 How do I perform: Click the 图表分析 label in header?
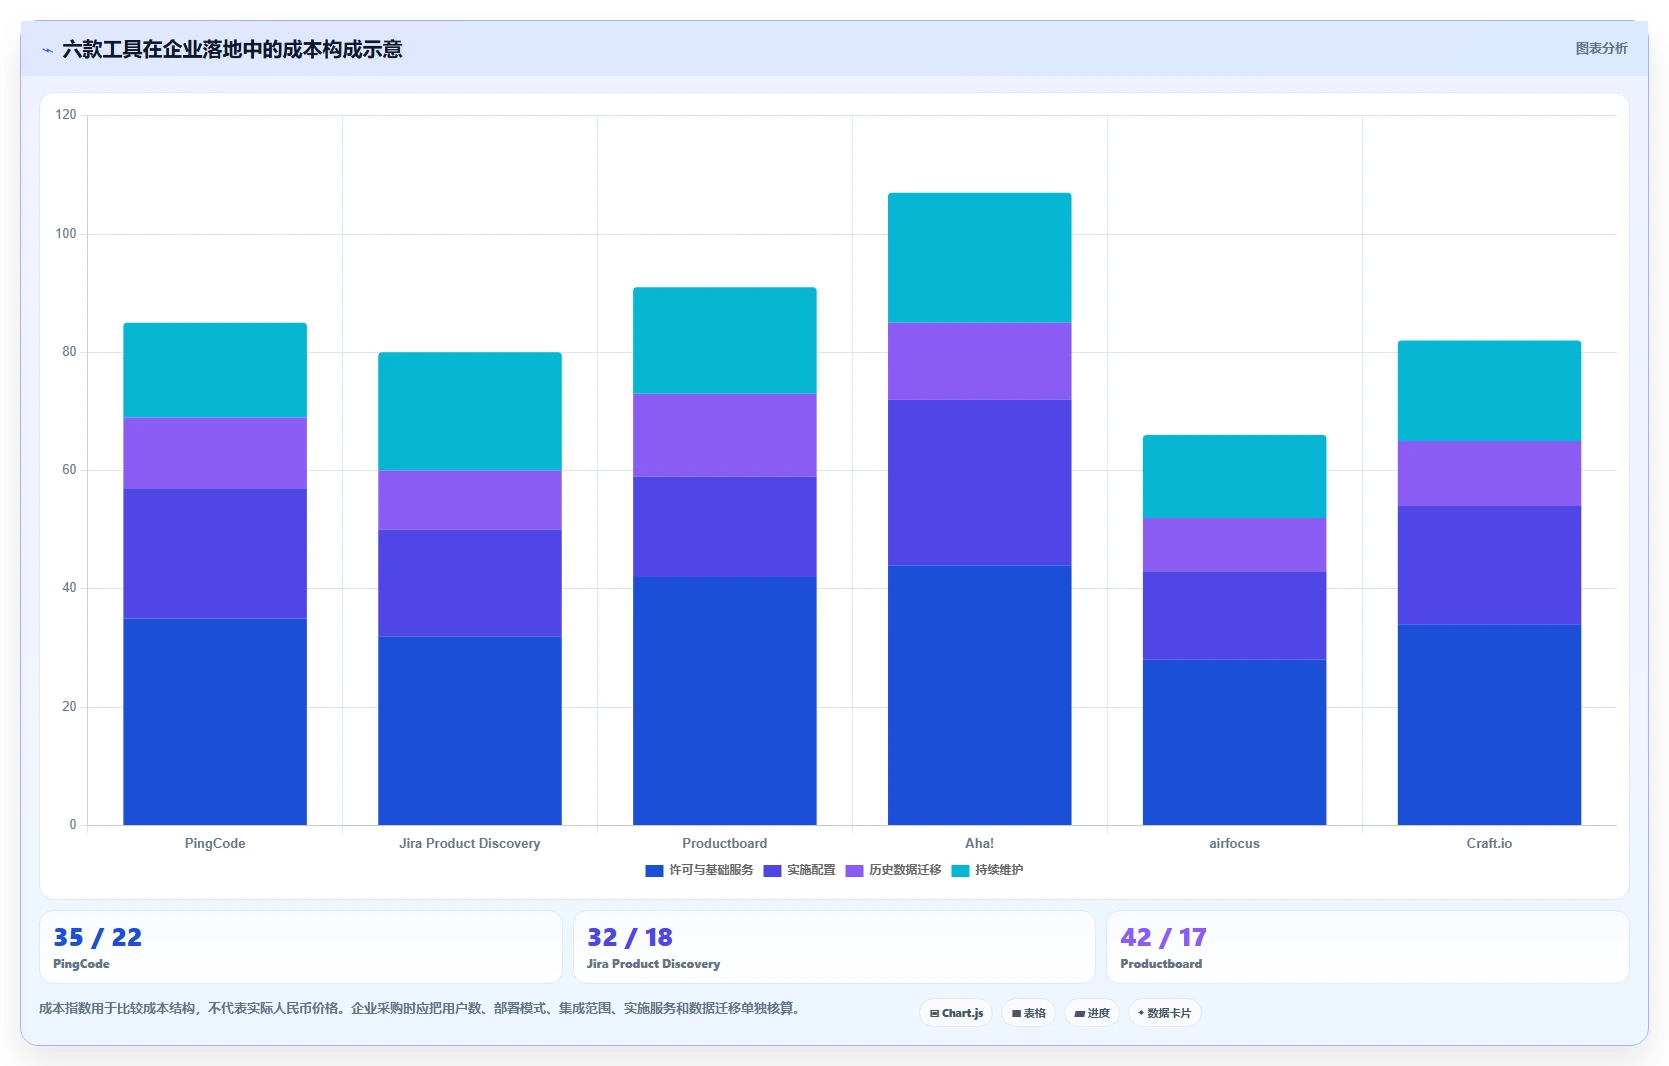(x=1601, y=48)
